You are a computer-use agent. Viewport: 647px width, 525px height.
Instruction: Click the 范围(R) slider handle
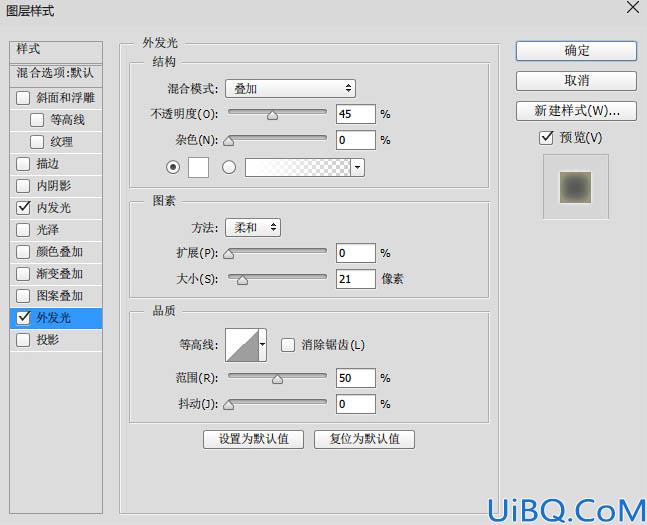(x=278, y=379)
